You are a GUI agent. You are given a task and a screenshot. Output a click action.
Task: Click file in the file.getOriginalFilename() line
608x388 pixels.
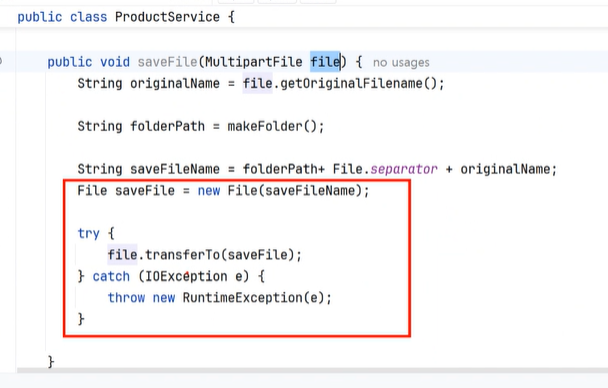(257, 83)
